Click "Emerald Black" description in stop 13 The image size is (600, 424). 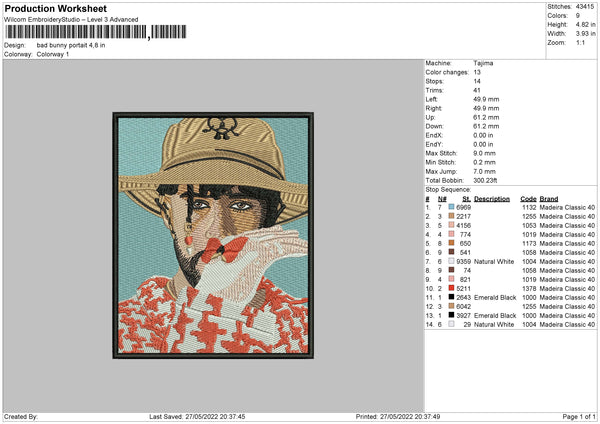point(495,315)
